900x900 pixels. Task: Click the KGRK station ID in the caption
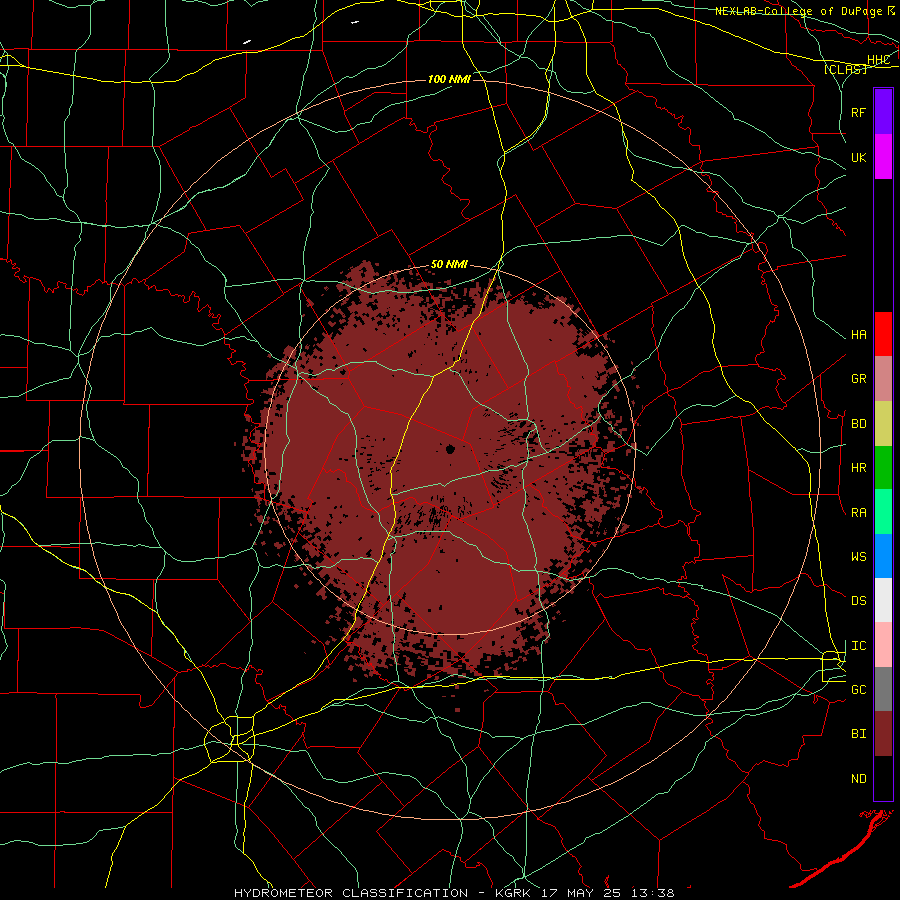[512, 893]
